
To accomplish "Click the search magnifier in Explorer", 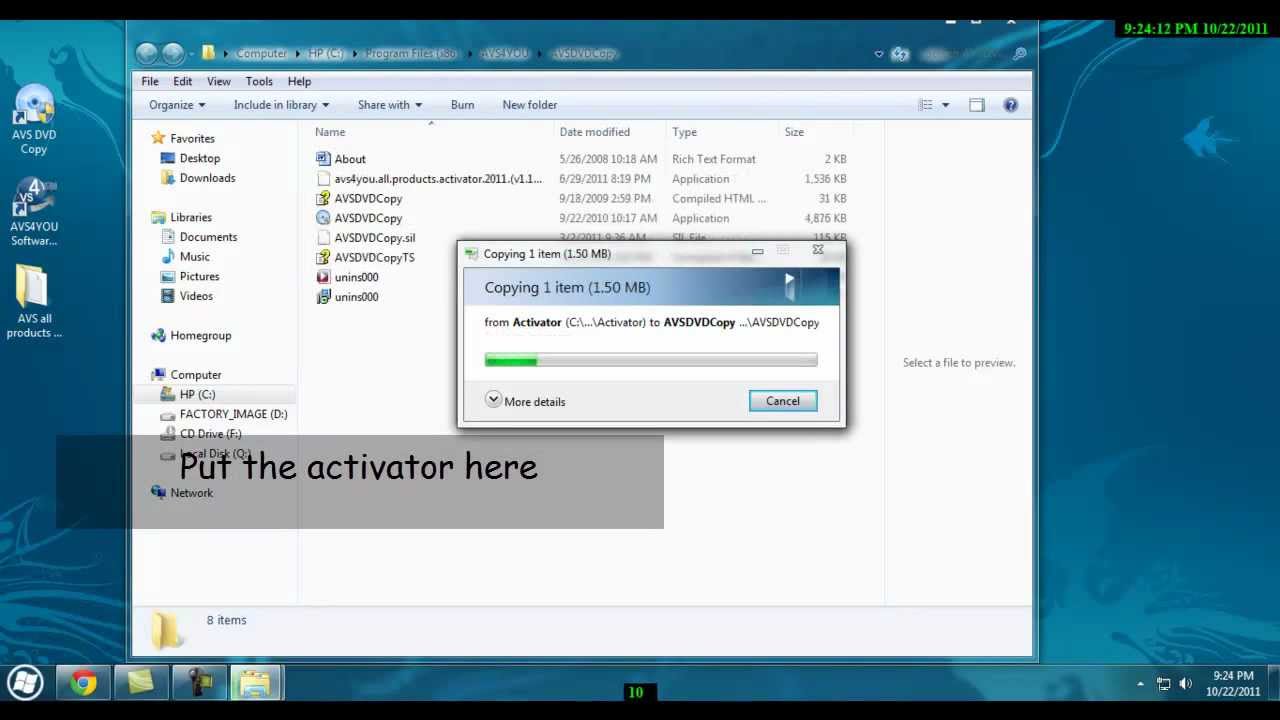I will coord(1019,54).
